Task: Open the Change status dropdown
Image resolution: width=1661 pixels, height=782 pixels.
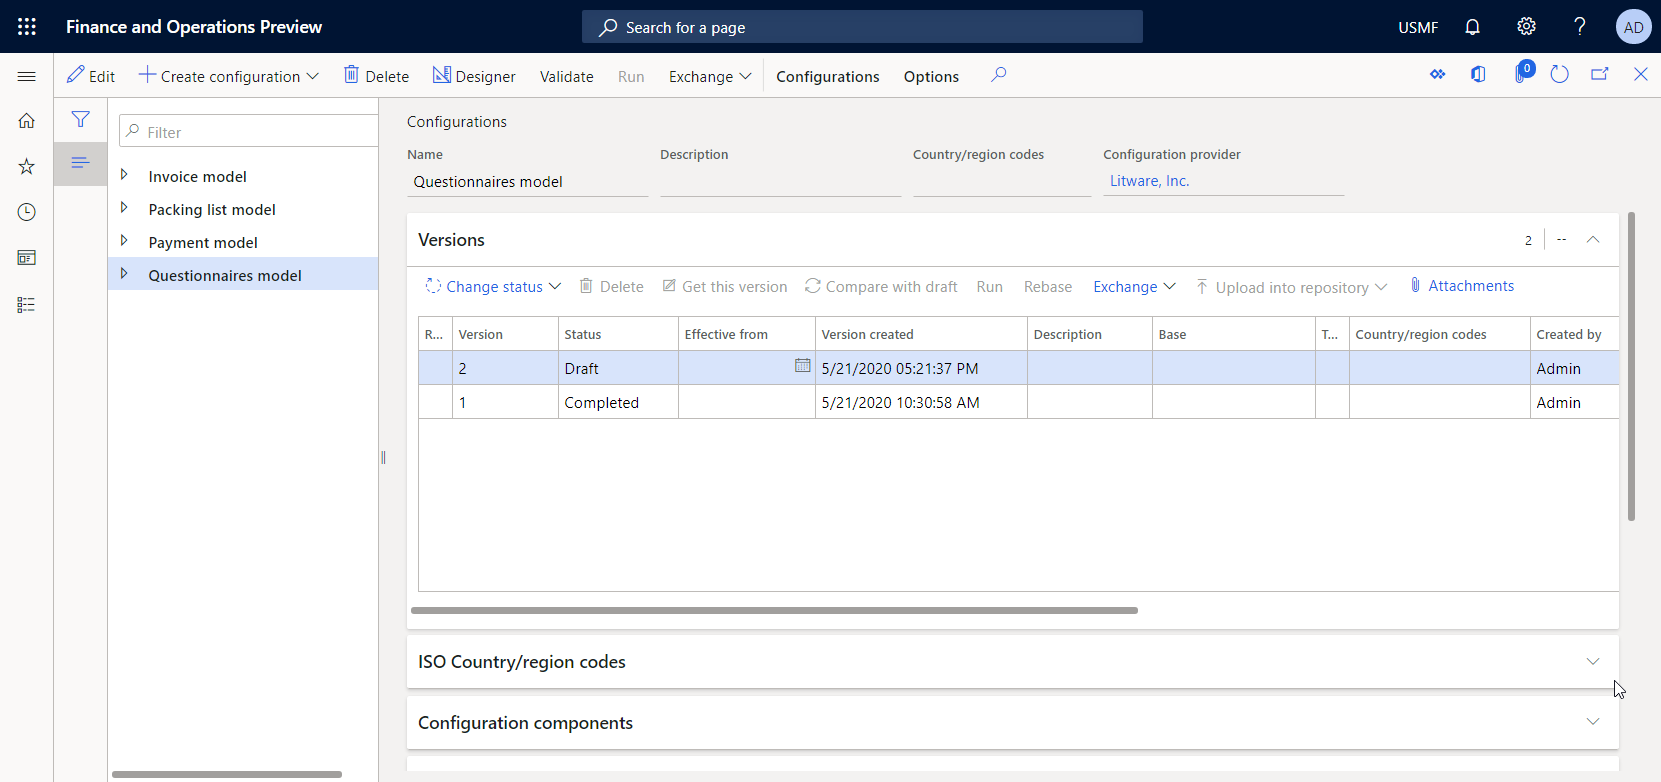Action: coord(494,287)
